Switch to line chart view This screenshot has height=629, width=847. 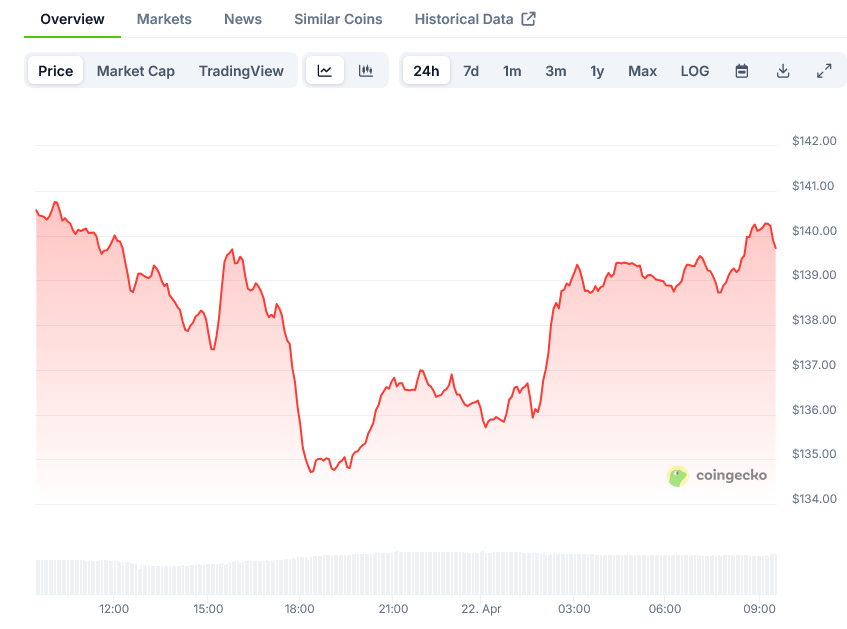325,71
